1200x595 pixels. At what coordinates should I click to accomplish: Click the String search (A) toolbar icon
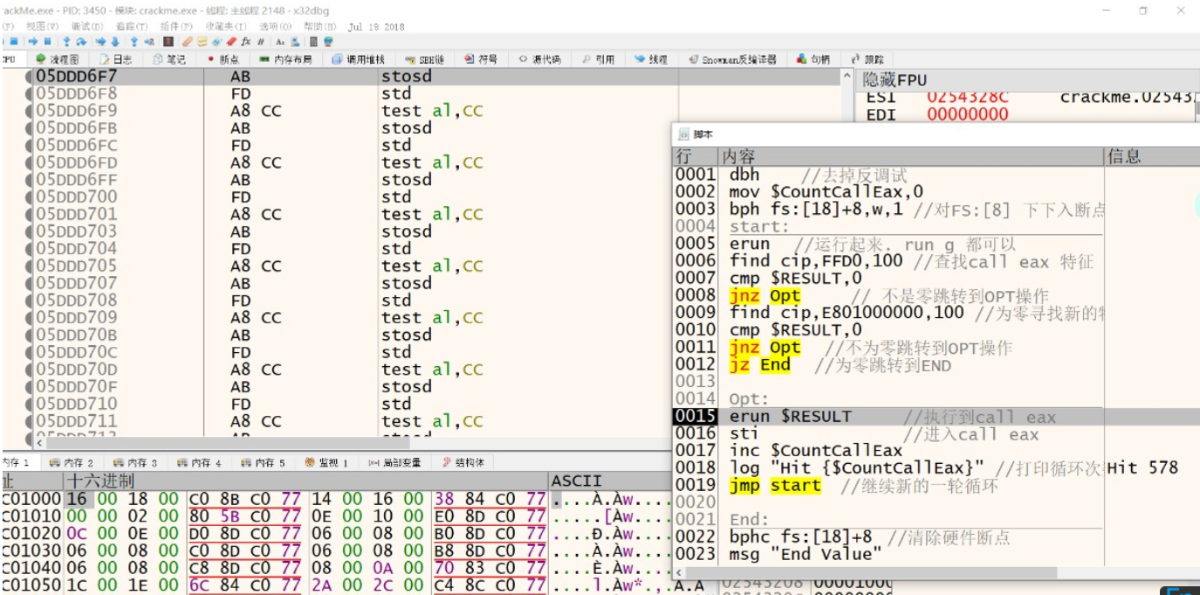pyautogui.click(x=281, y=42)
